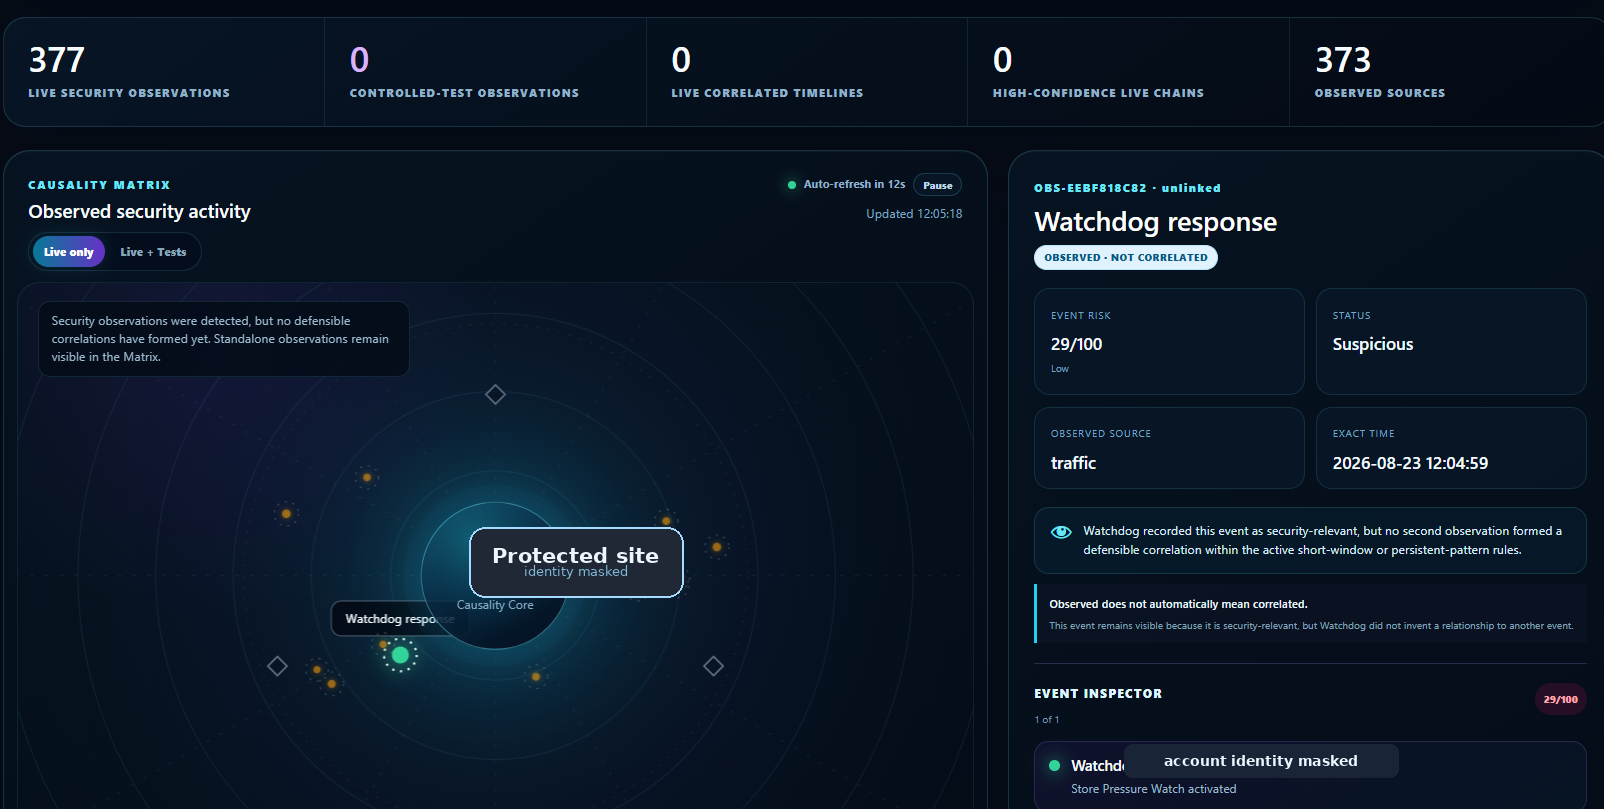Switch matrix filter to Live + Tests
The image size is (1604, 809).
153,252
